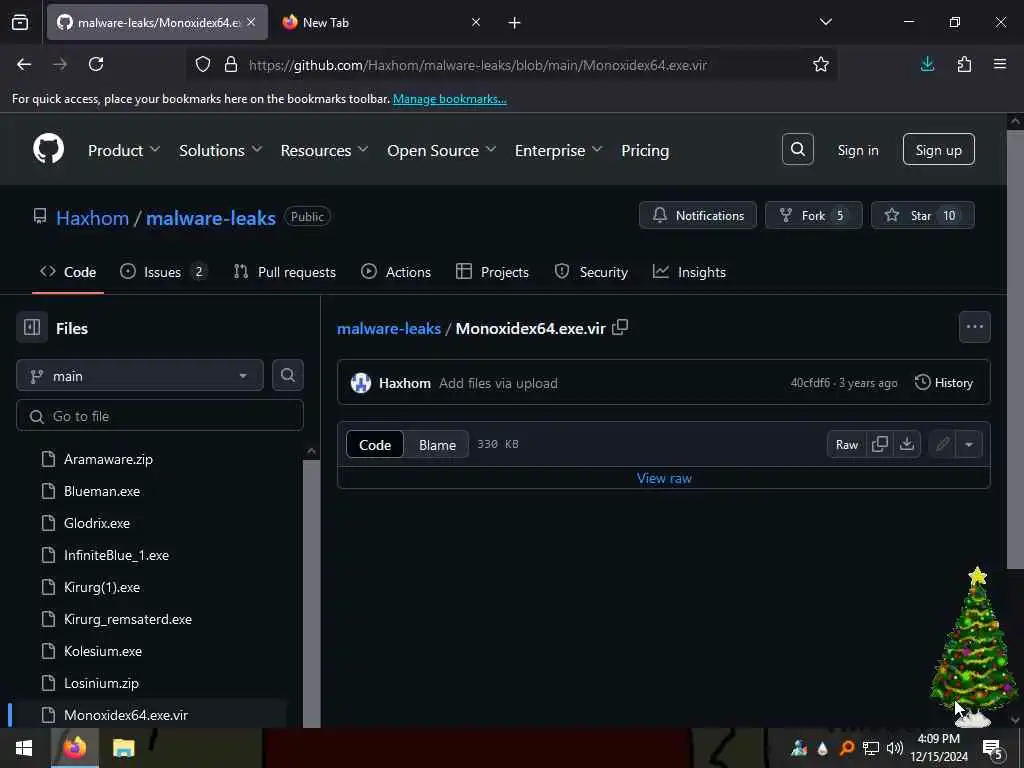Switch to Code view toggle
Image resolution: width=1024 pixels, height=768 pixels.
[x=375, y=445]
